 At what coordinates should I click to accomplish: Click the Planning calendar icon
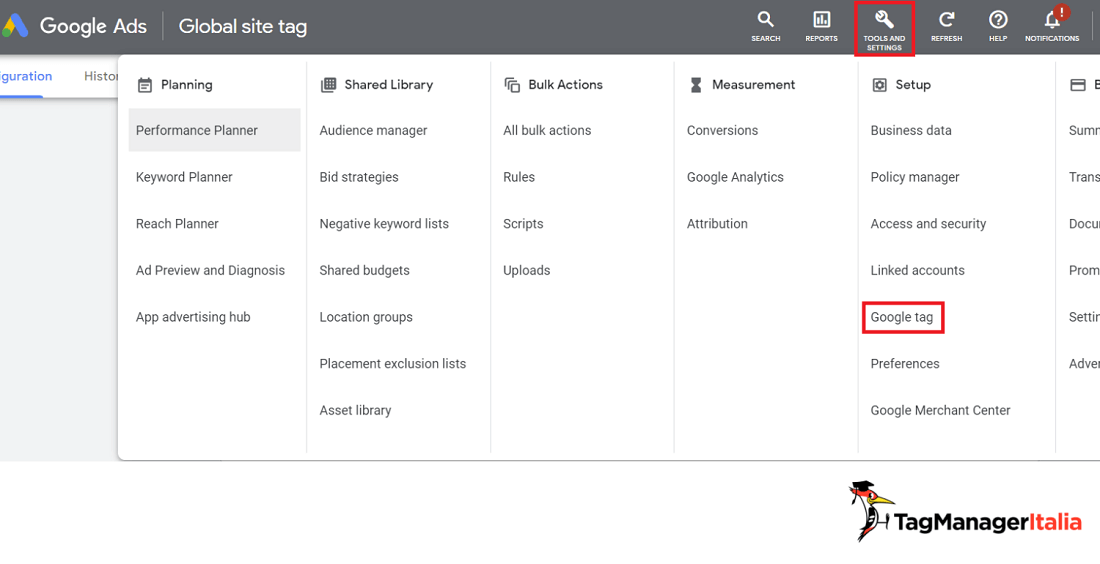[145, 85]
